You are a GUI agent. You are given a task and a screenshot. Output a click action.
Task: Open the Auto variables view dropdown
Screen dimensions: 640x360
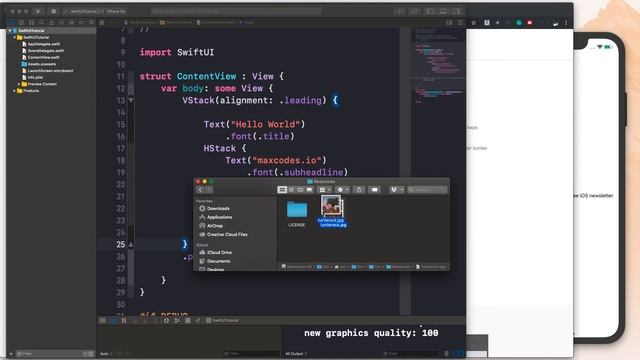pyautogui.click(x=106, y=354)
